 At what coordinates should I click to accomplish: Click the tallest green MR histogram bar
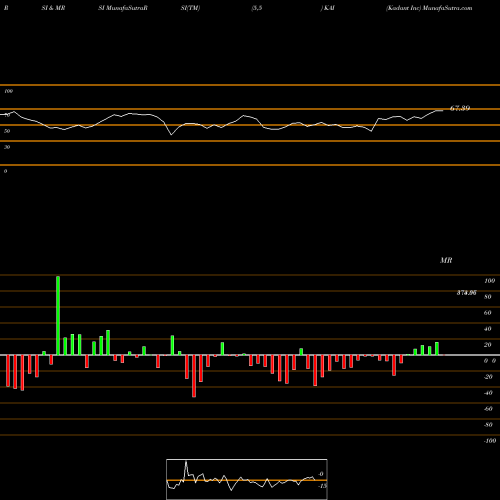(58, 316)
